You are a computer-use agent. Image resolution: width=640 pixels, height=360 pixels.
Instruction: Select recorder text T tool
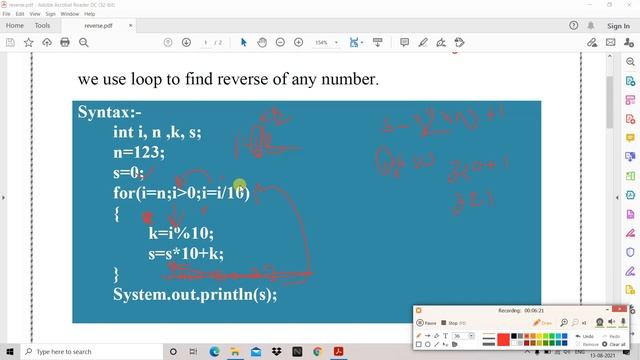pyautogui.click(x=445, y=336)
